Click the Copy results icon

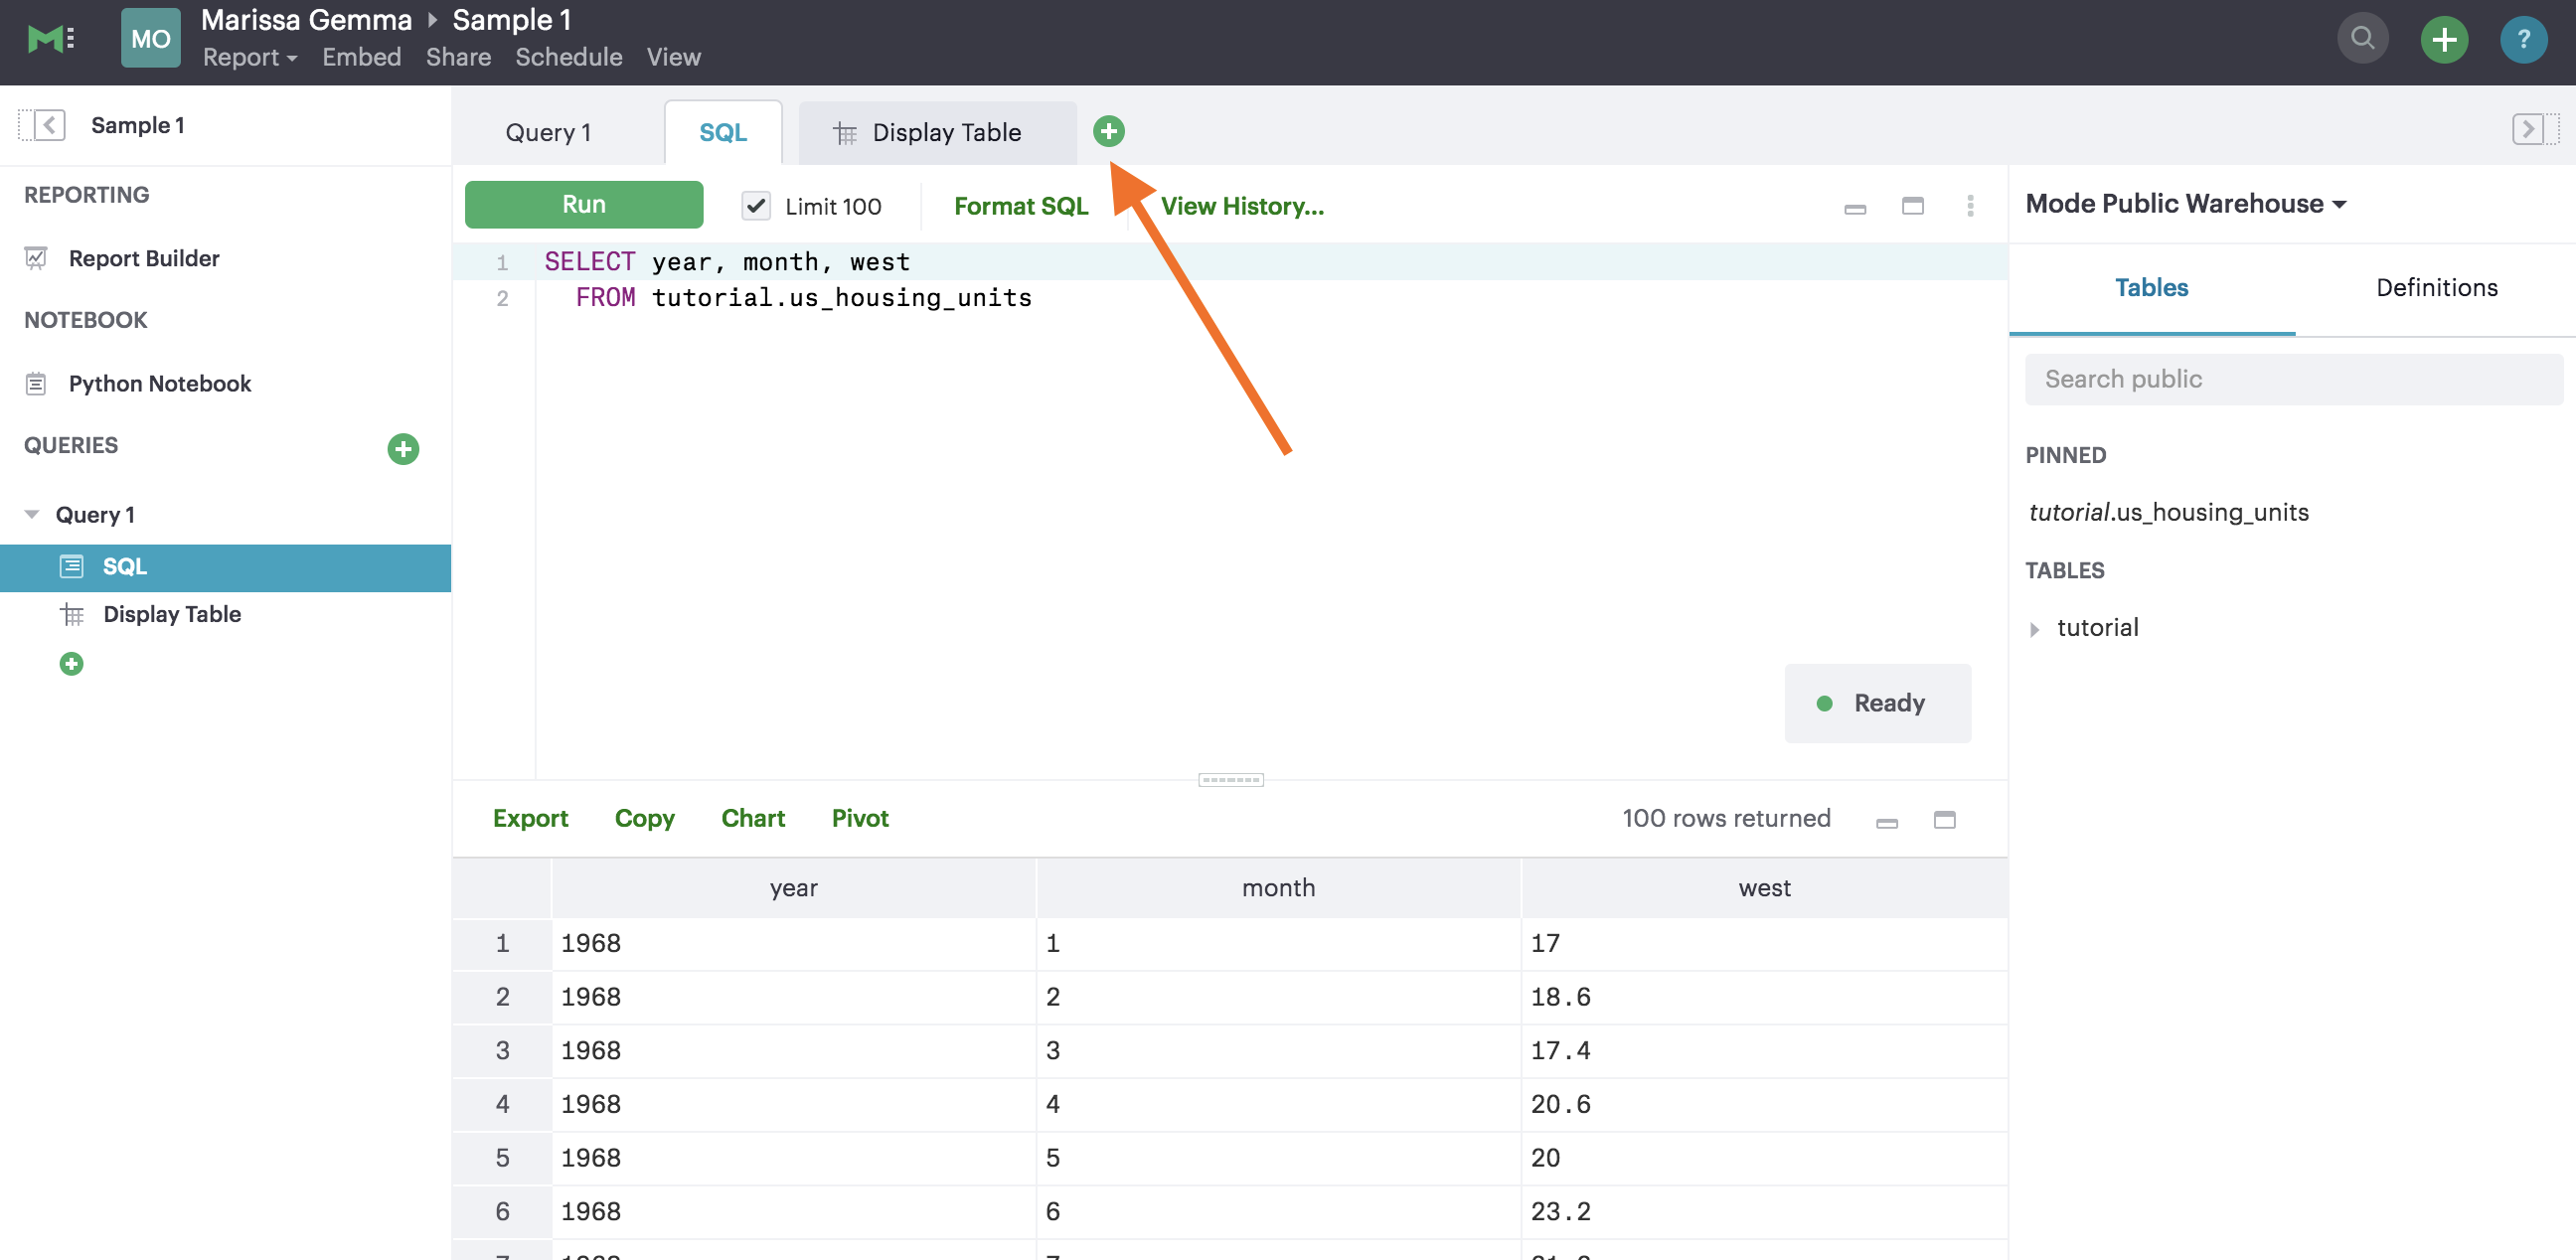pyautogui.click(x=646, y=817)
